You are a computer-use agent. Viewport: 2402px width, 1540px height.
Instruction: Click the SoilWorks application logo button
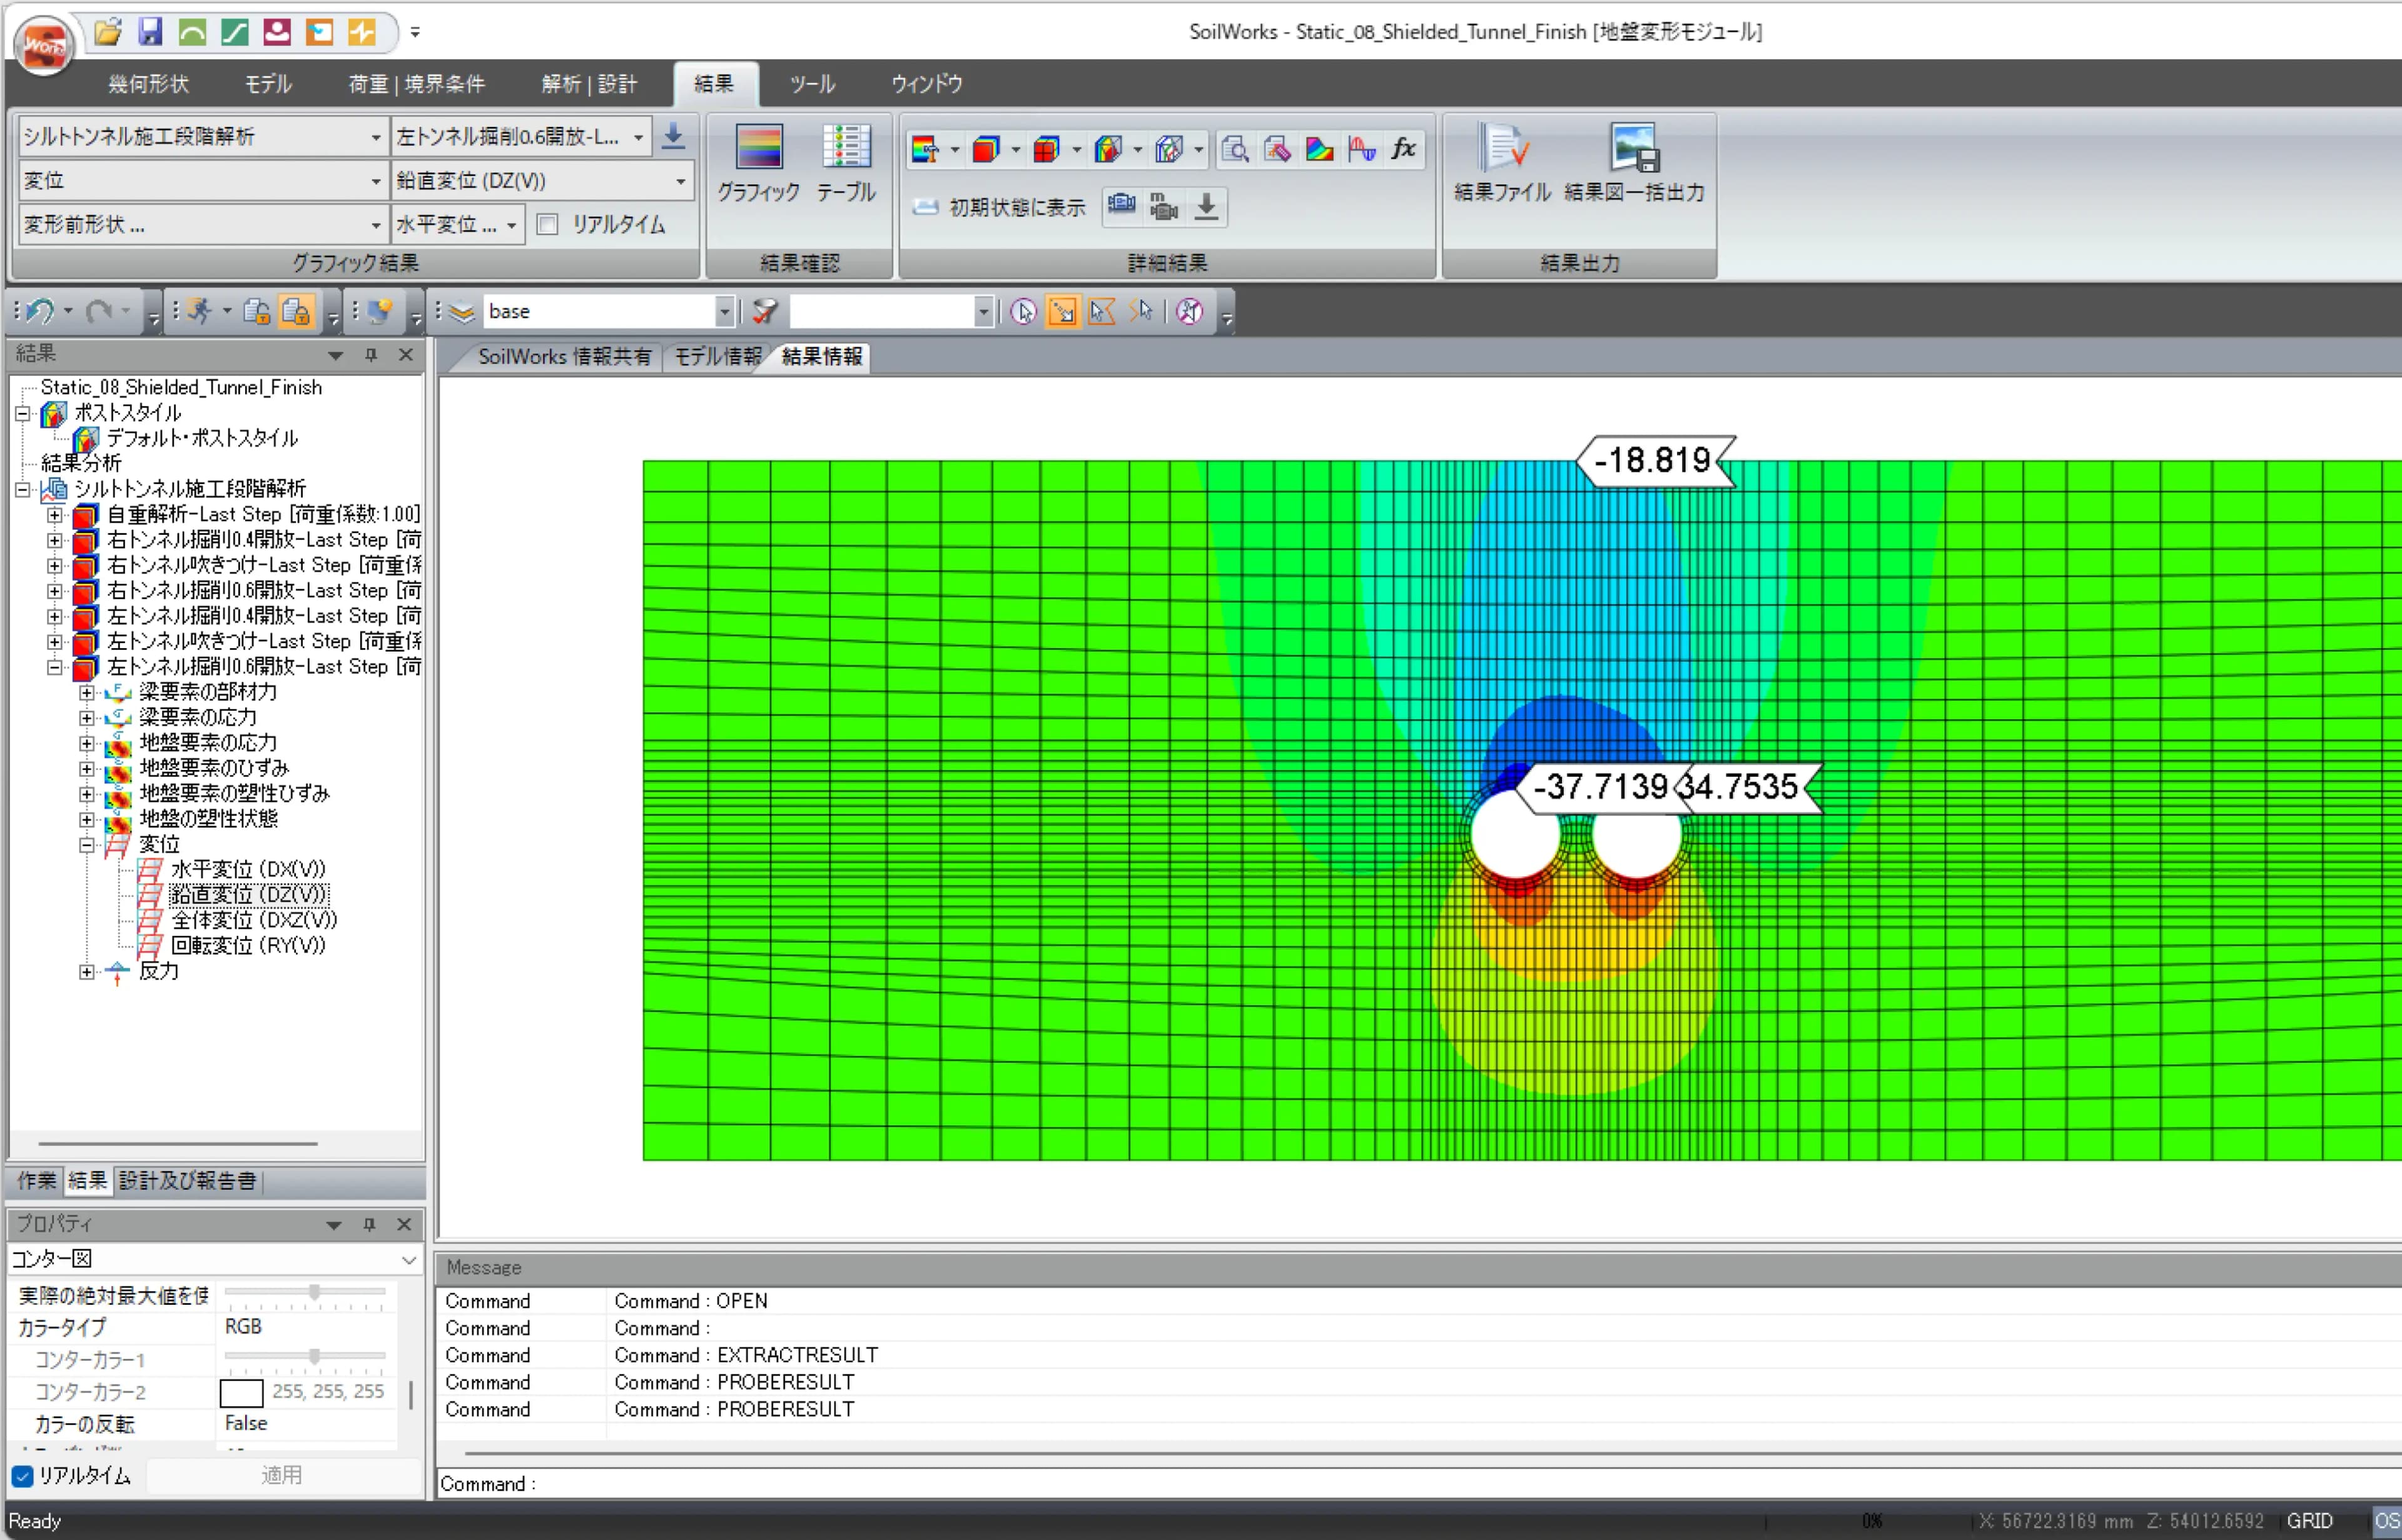pyautogui.click(x=44, y=44)
